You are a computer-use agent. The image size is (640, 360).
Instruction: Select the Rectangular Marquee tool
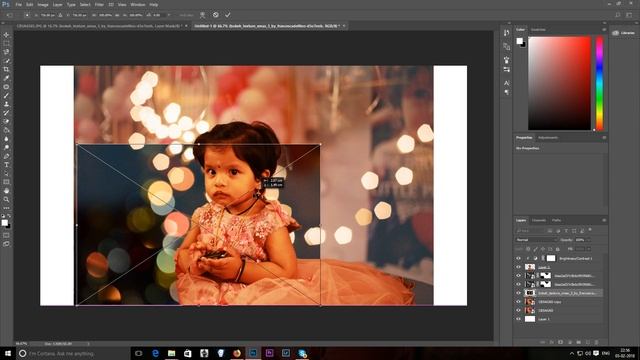(x=6, y=43)
